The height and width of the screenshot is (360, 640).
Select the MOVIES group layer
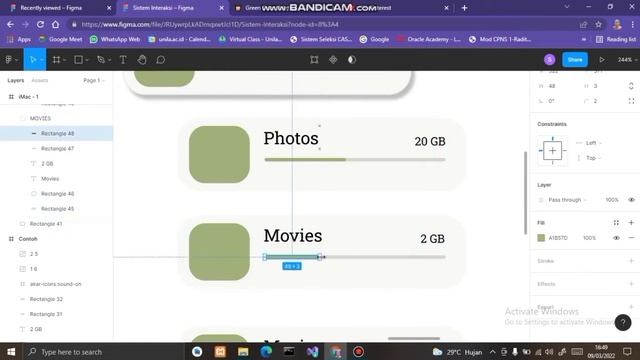56,118
